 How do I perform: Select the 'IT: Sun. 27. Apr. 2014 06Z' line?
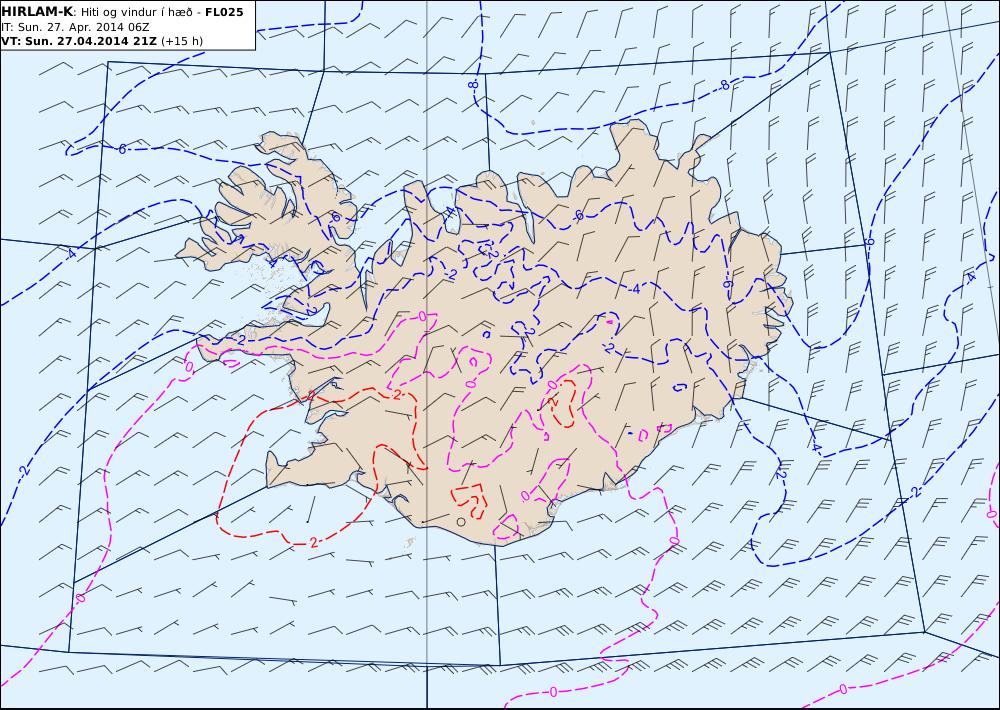click(x=75, y=27)
